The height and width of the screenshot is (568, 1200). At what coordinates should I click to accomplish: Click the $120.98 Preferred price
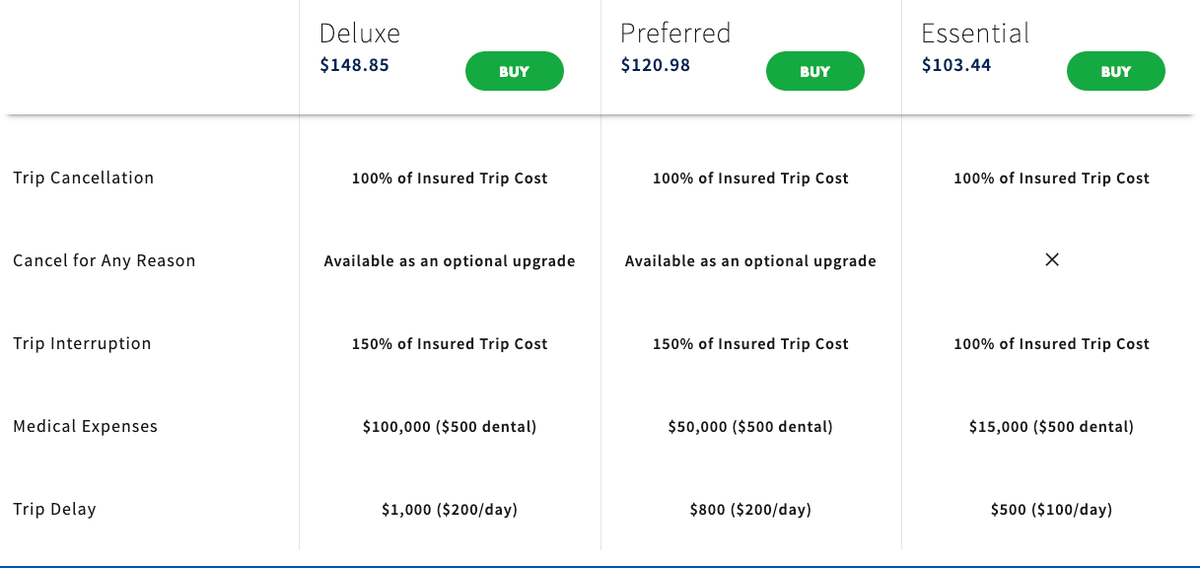point(655,66)
